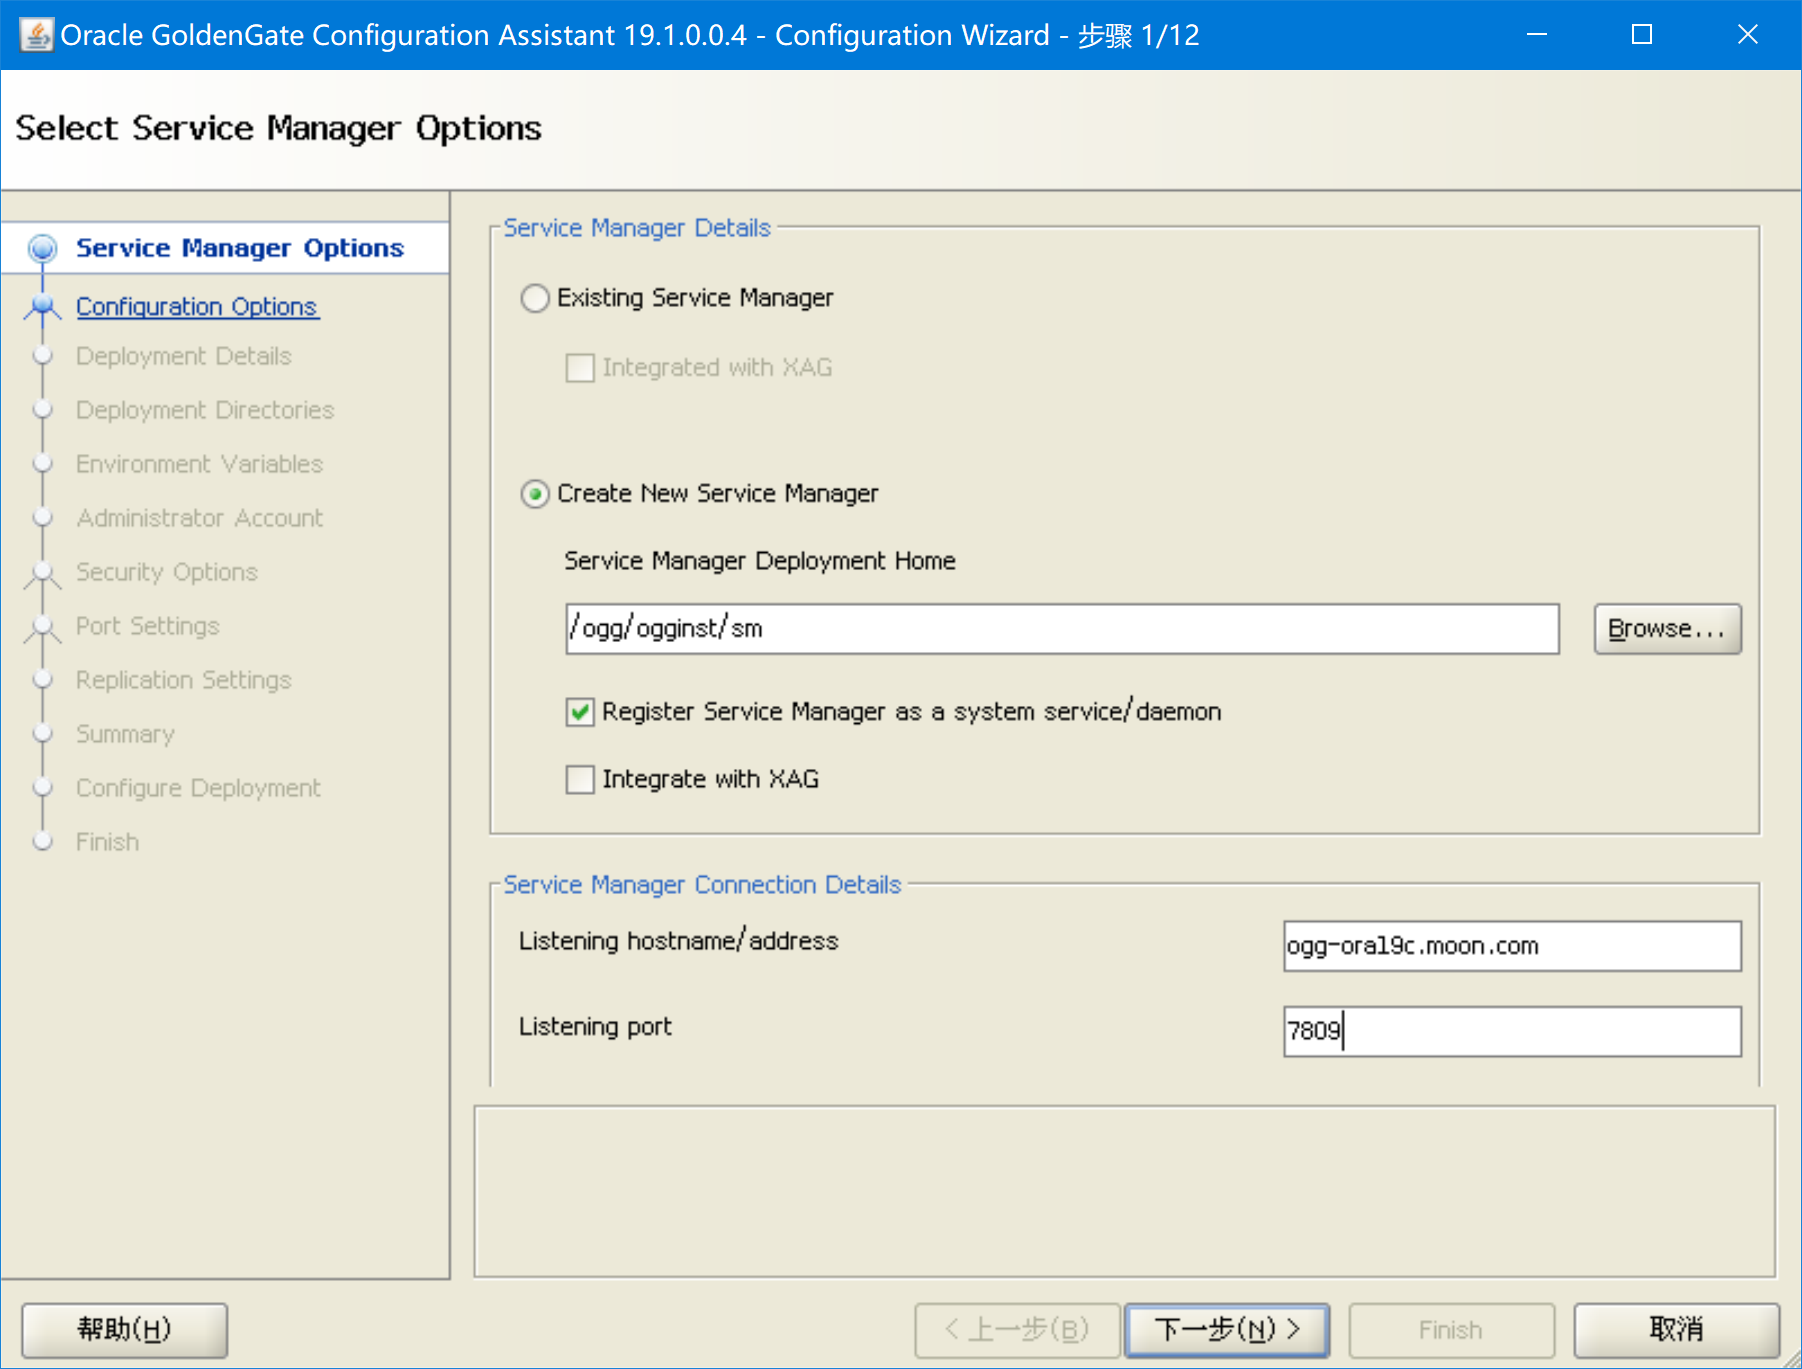Open help with the 帮助(H) button
1802x1369 pixels.
click(x=125, y=1330)
